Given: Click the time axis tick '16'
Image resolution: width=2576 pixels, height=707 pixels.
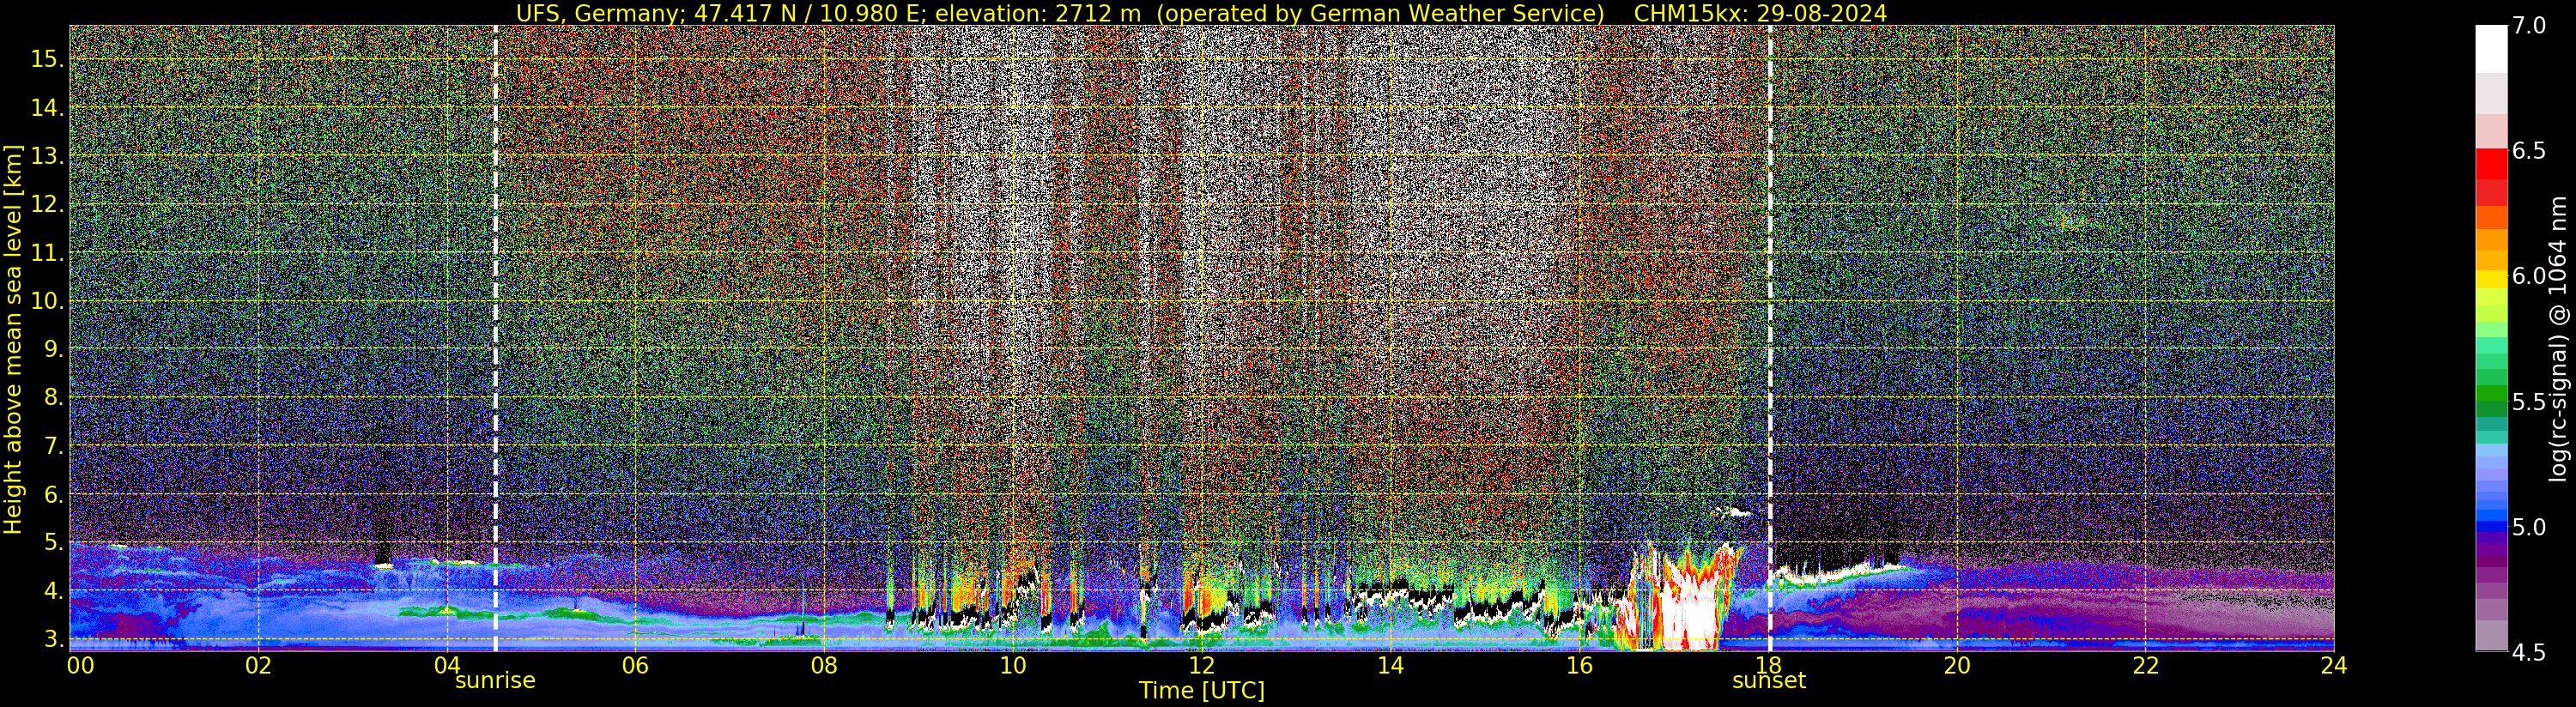Looking at the screenshot, I should tap(1579, 666).
